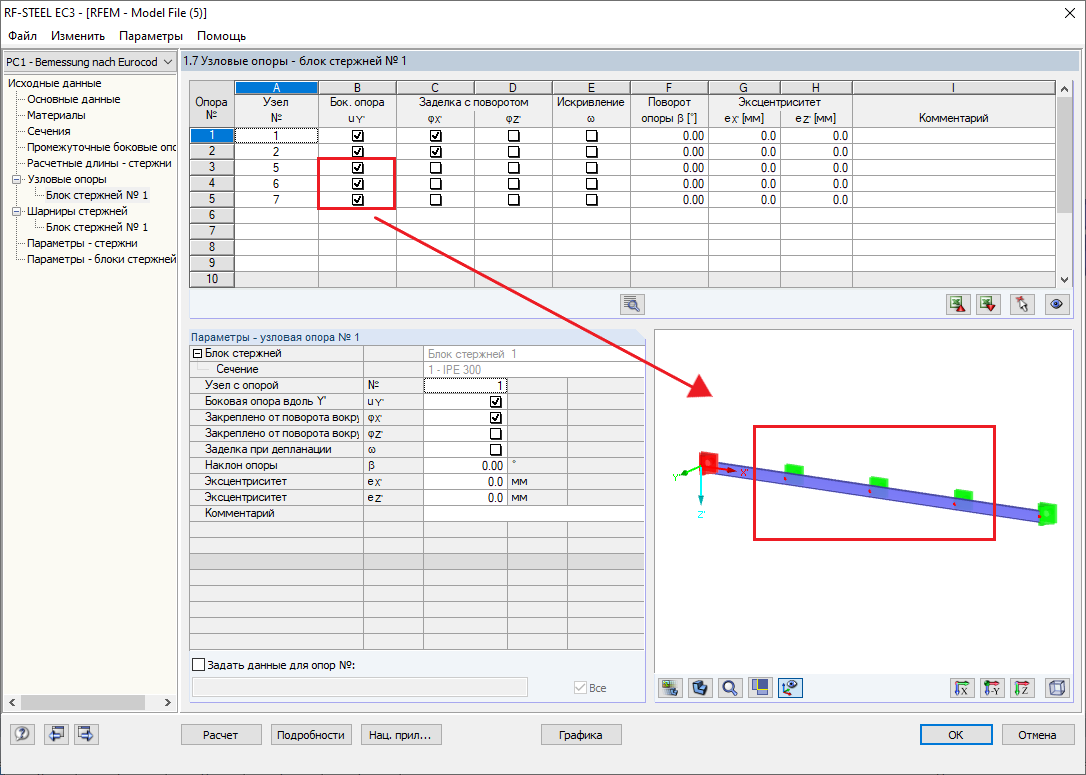Click the table search/filter icon below grid
1086x775 pixels.
(632, 304)
